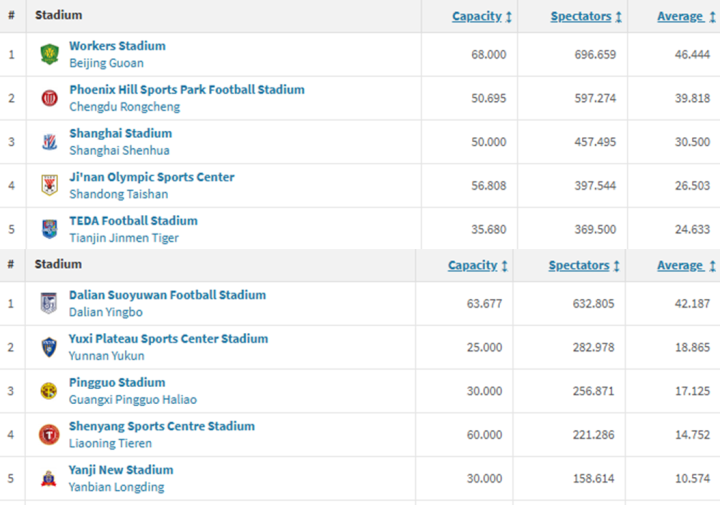Click the Beijing Guoan club crest

[x=49, y=54]
